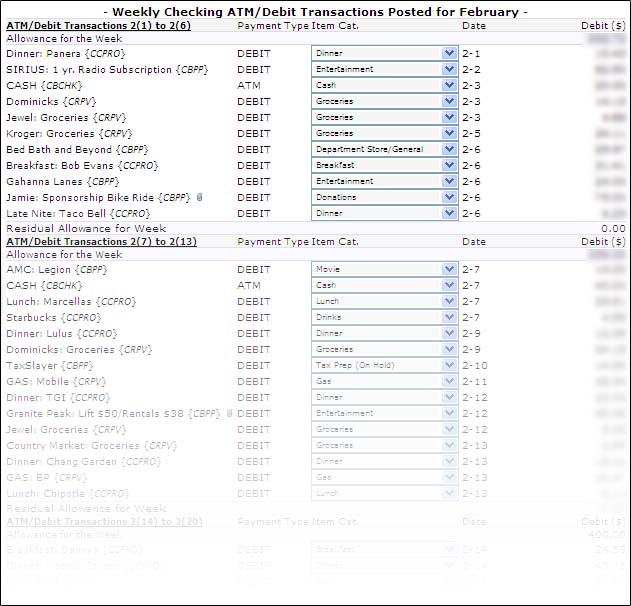Click 'Residual Allowance for Week' 0.00 value
This screenshot has width=631, height=606.
click(x=613, y=229)
